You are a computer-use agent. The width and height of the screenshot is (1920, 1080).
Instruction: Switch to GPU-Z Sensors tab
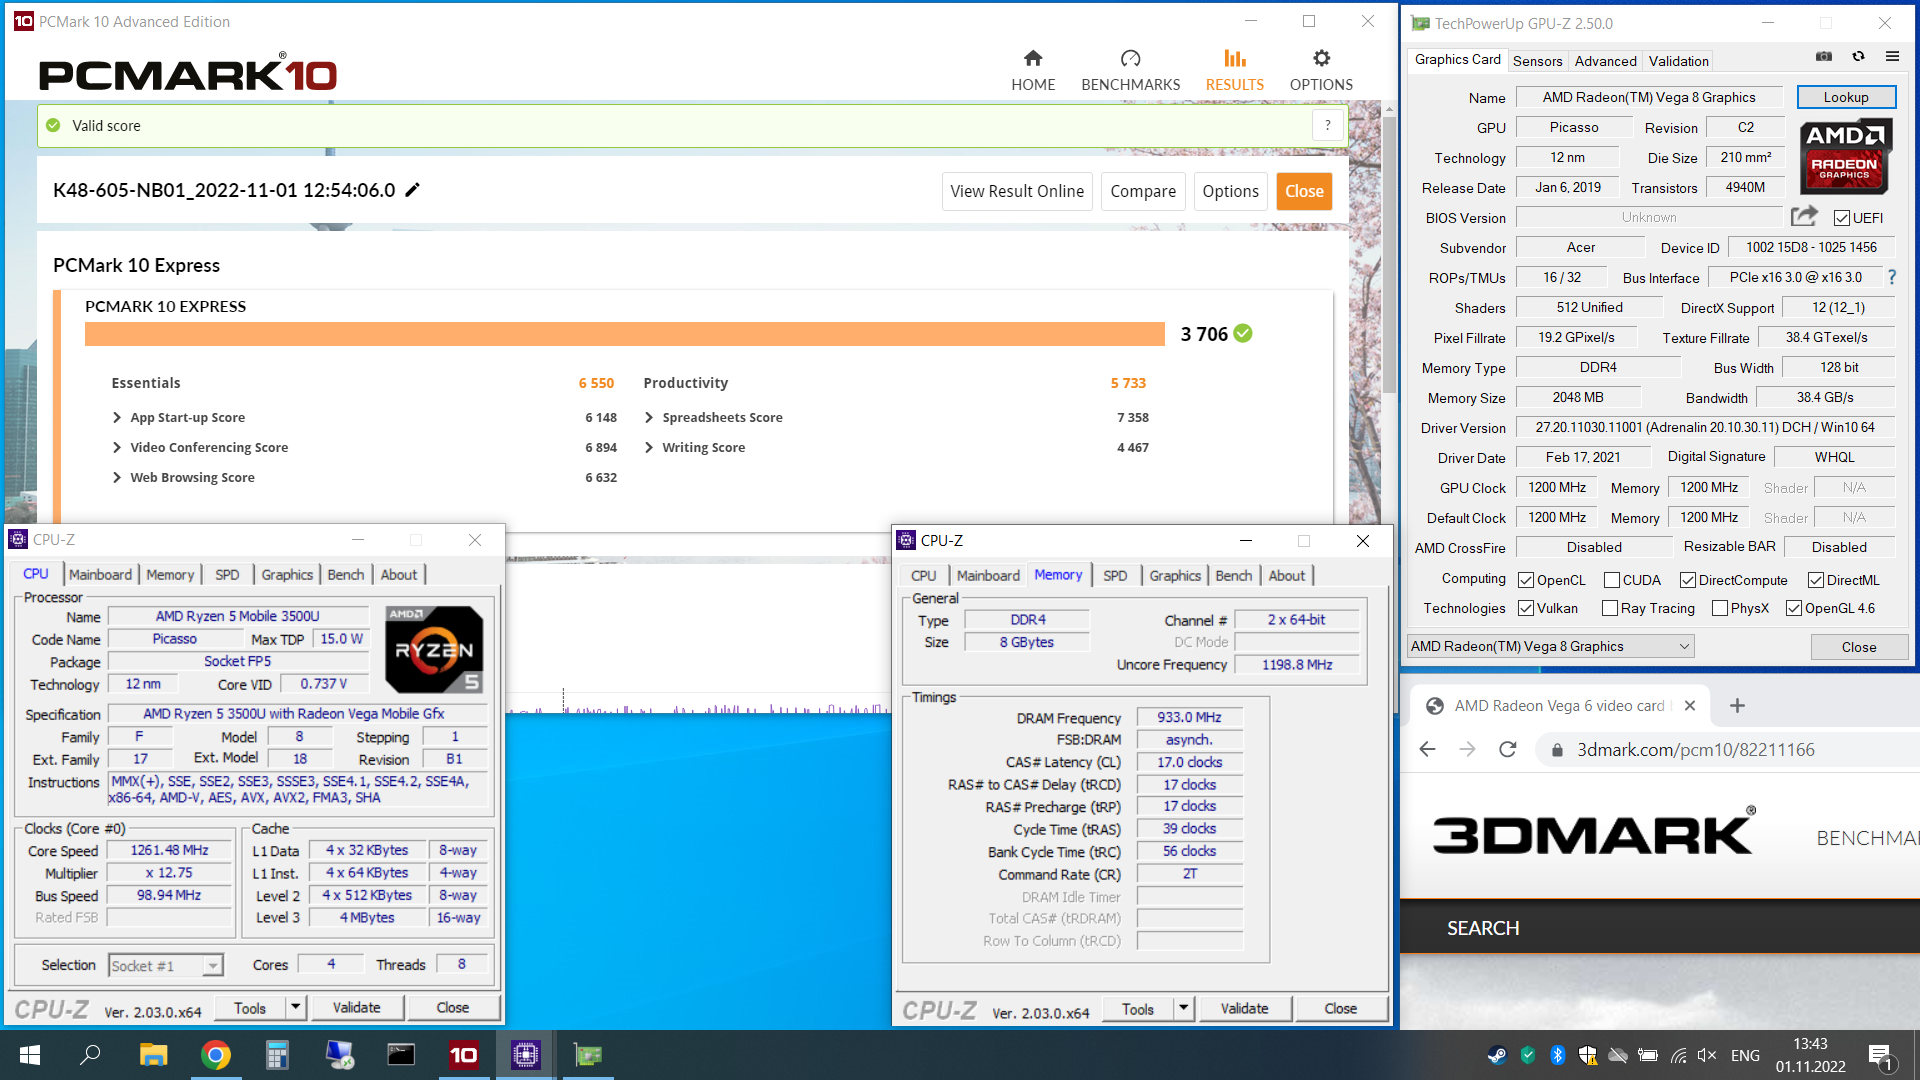tap(1537, 61)
